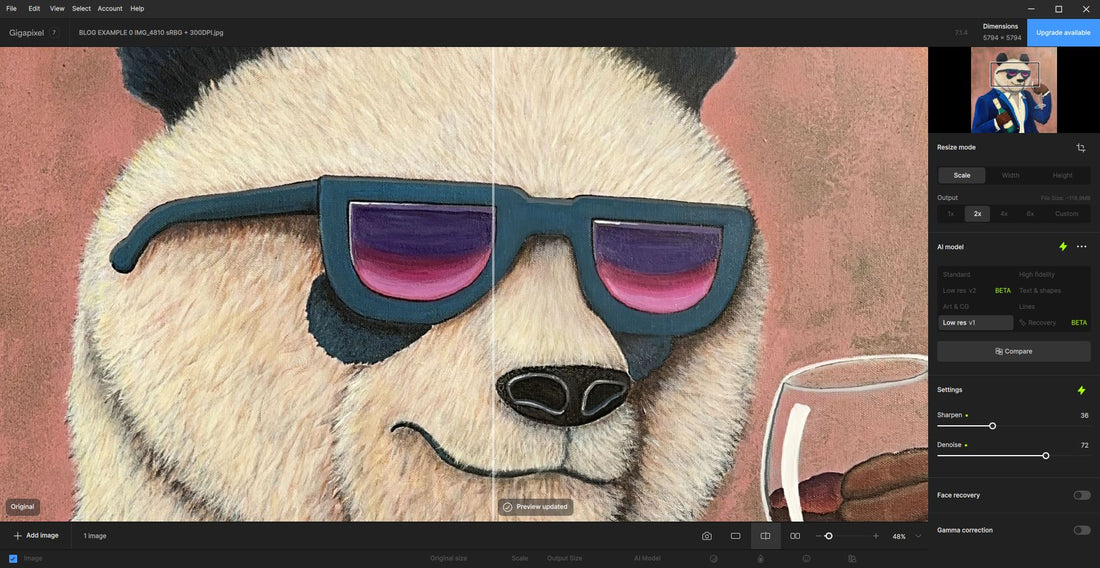1100x568 pixels.
Task: Select the Width resize mode tab
Action: click(x=1011, y=175)
